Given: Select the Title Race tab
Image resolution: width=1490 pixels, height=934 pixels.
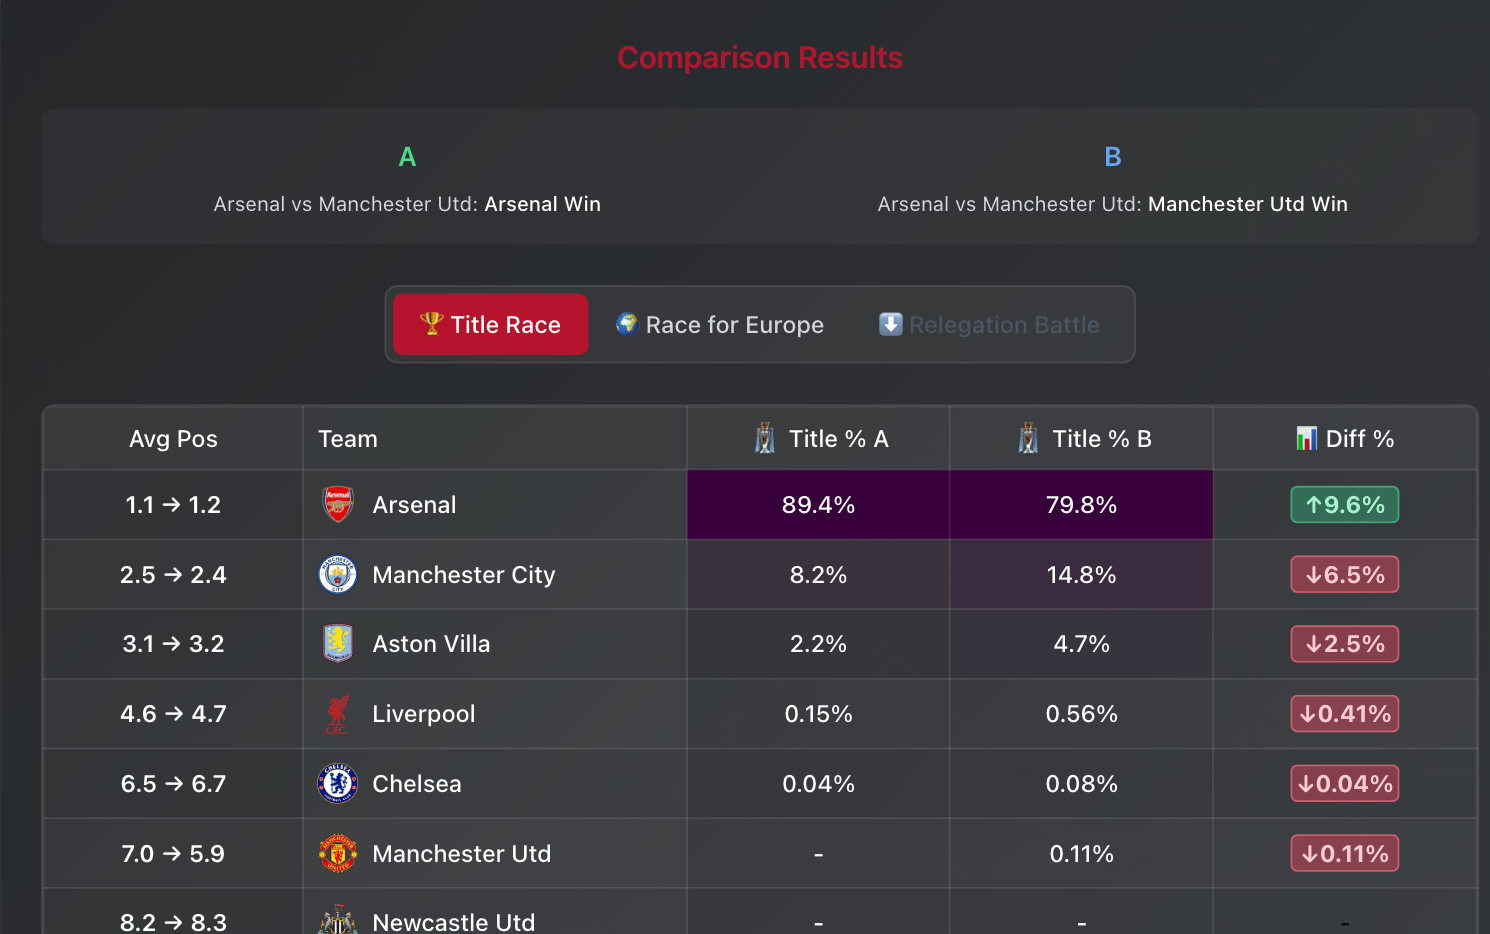Looking at the screenshot, I should [x=491, y=325].
